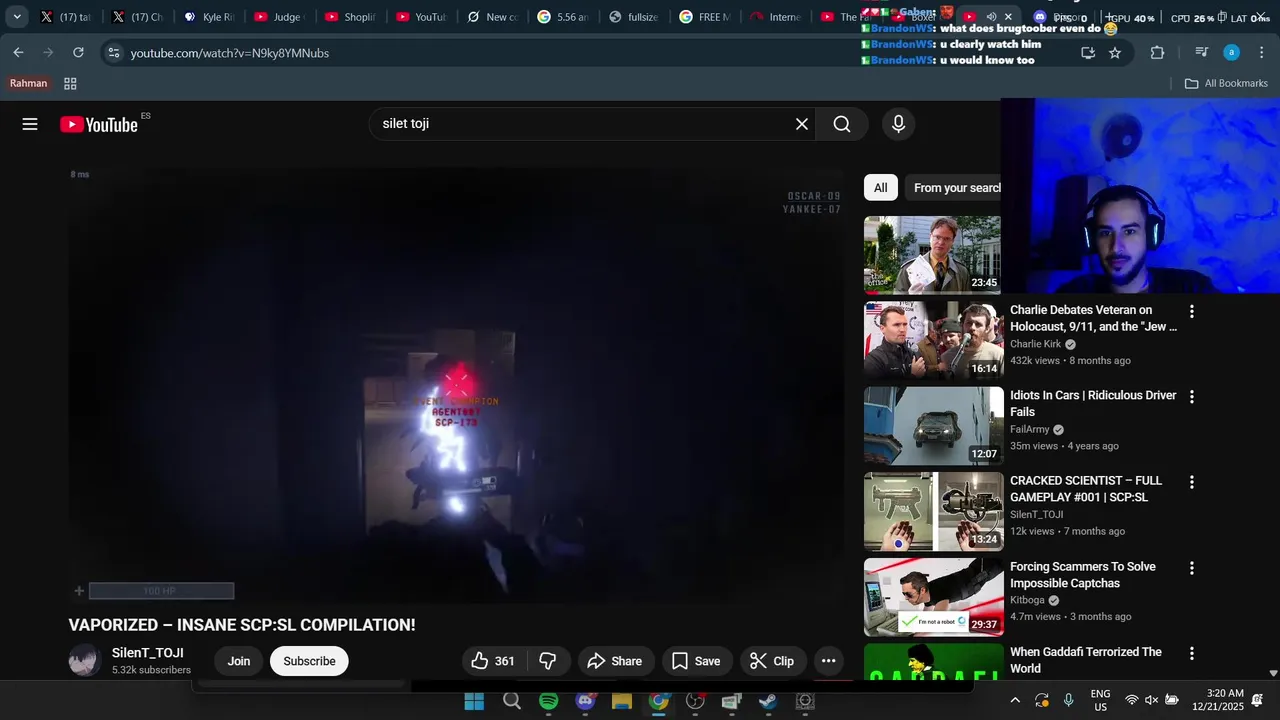Open the YouTube hamburger guide menu
Screen dimensions: 1280x720
point(30,124)
